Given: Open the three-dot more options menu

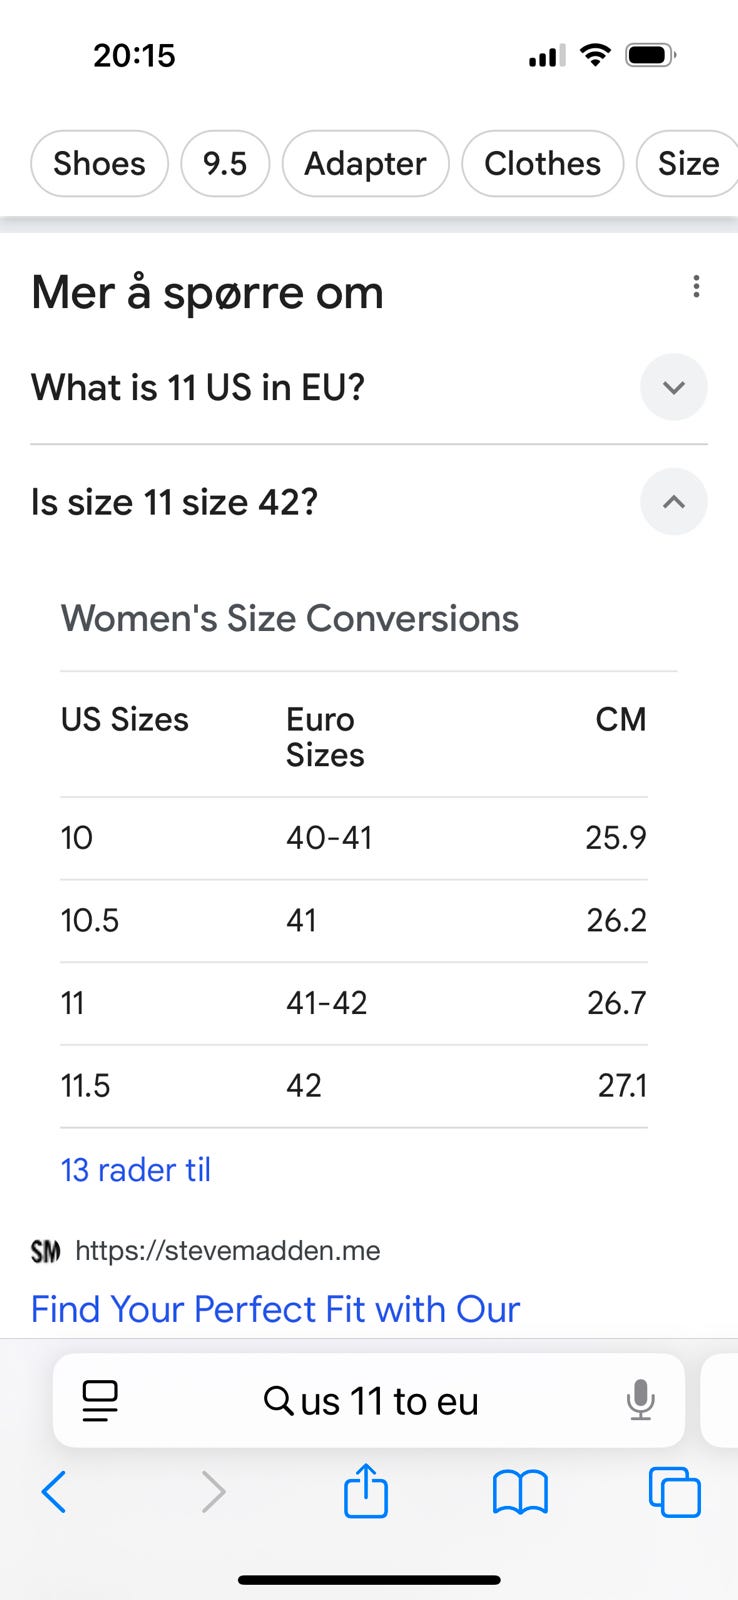Looking at the screenshot, I should point(696,288).
